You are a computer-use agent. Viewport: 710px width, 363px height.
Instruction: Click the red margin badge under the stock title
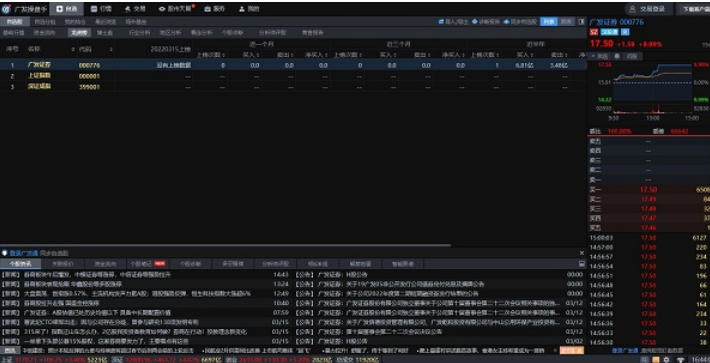tap(594, 32)
